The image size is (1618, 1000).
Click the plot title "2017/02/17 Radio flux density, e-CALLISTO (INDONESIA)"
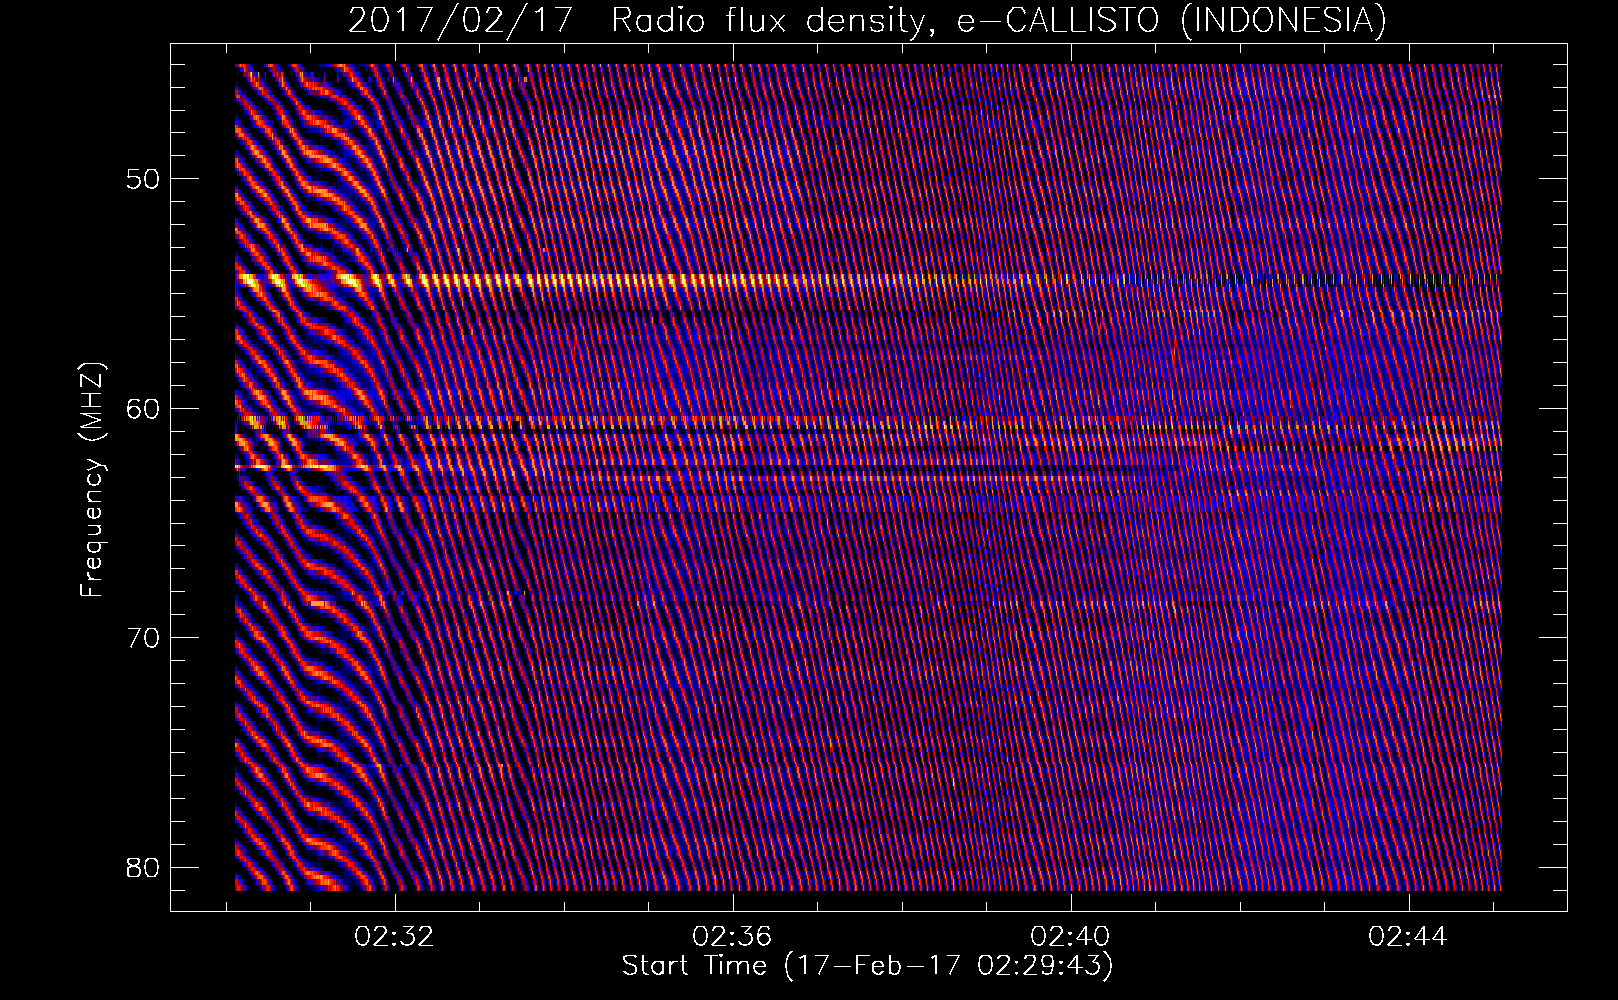click(x=867, y=21)
